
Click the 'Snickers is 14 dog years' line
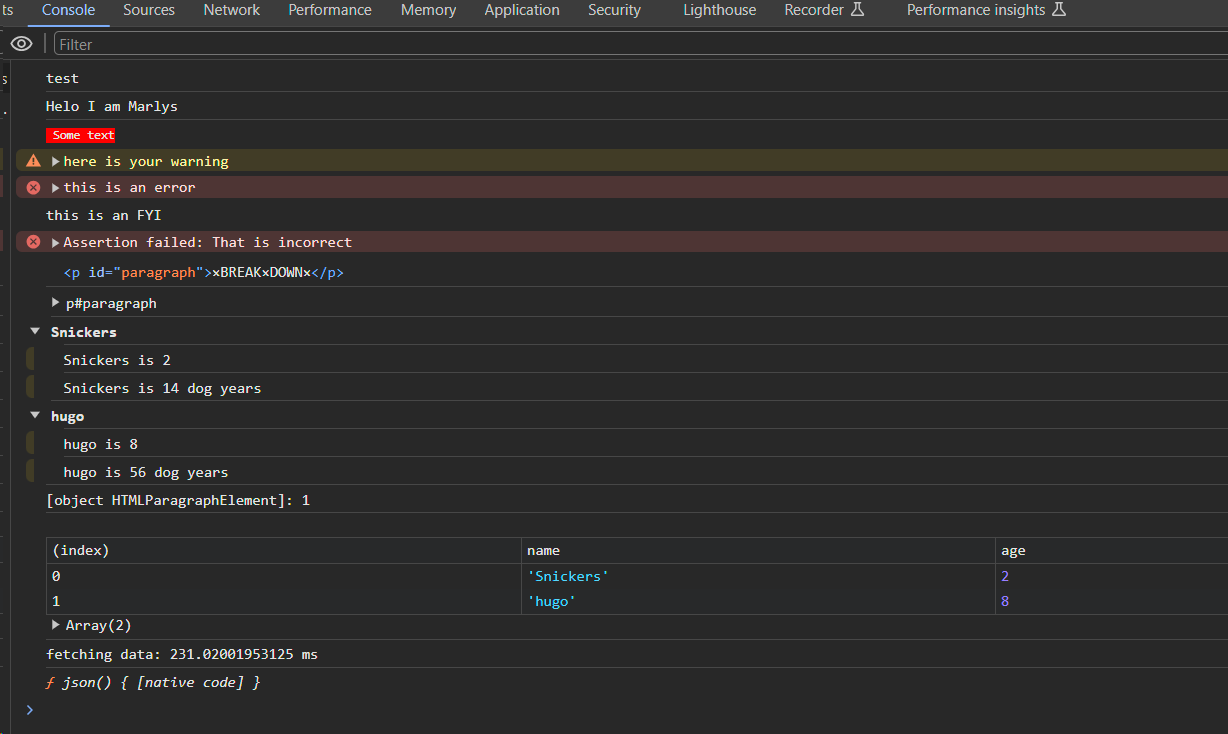162,388
